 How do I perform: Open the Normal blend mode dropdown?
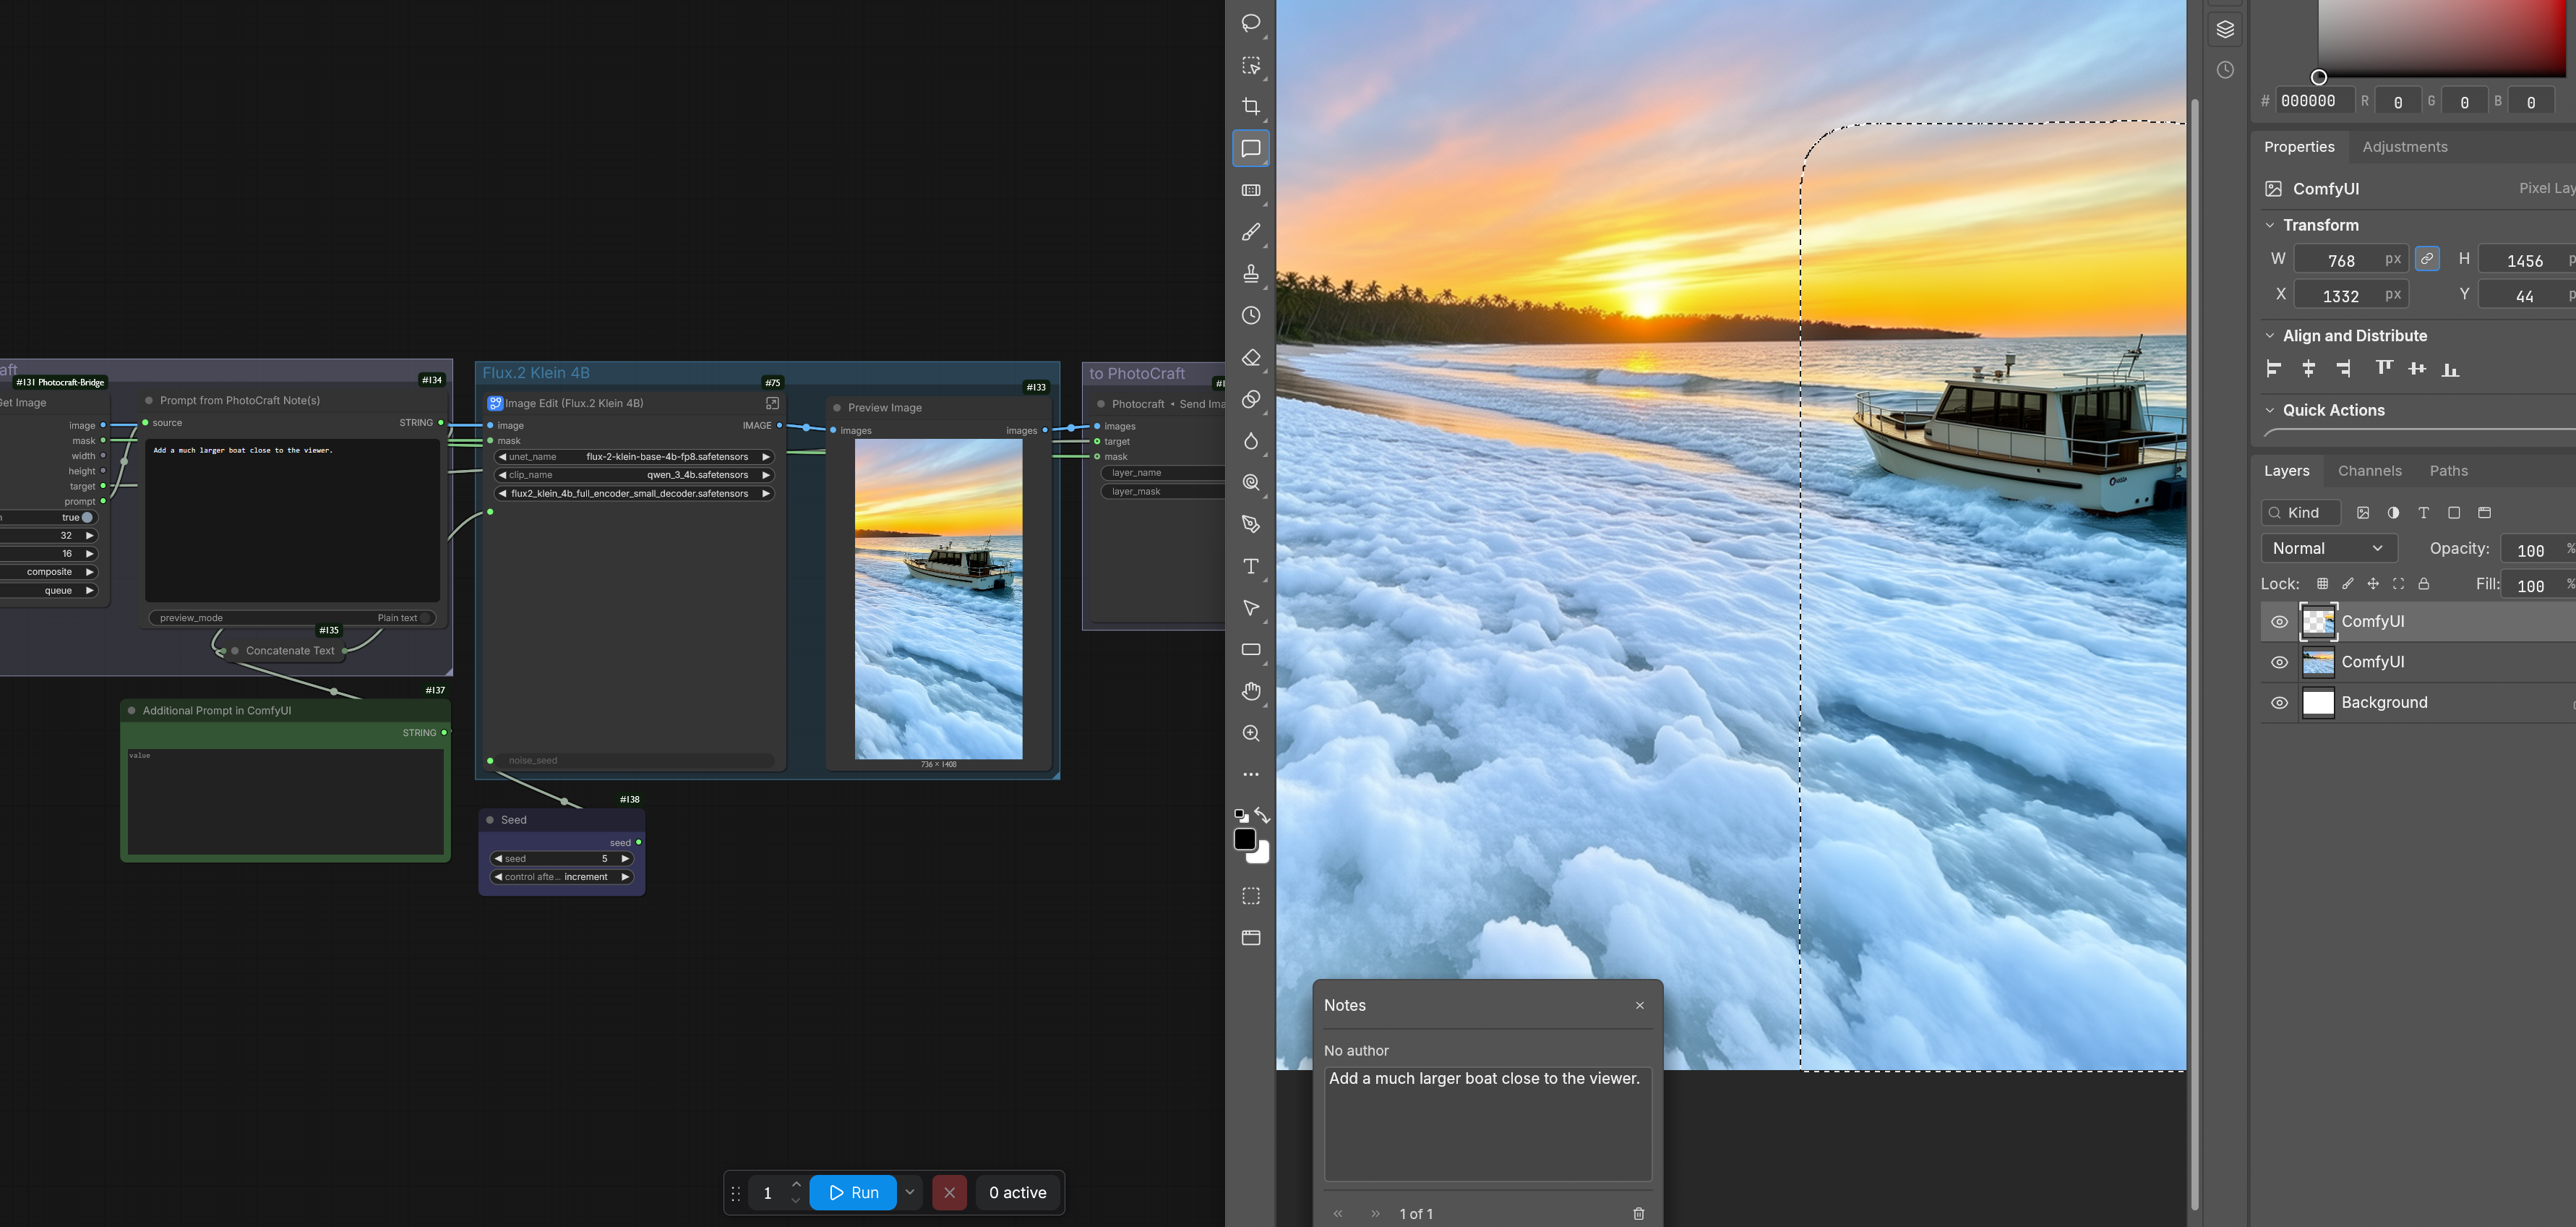[x=2329, y=548]
